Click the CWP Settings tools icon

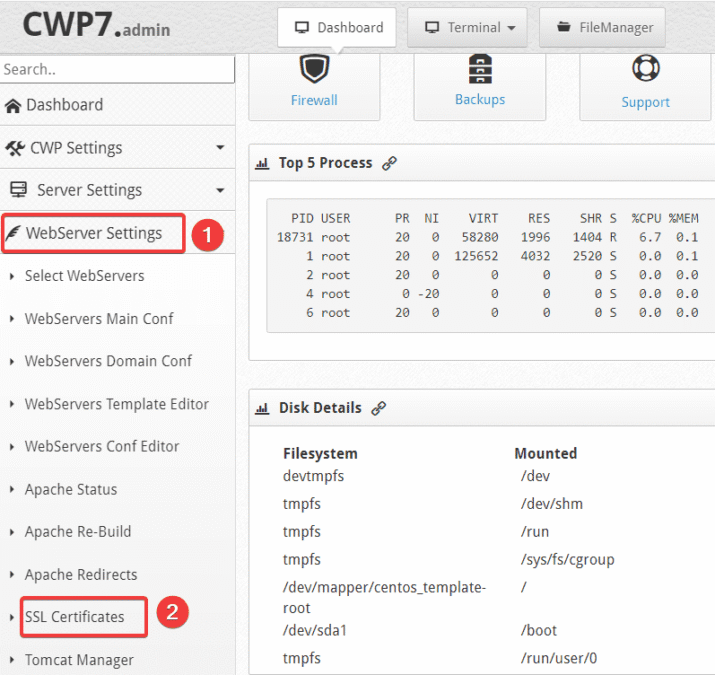[x=15, y=148]
